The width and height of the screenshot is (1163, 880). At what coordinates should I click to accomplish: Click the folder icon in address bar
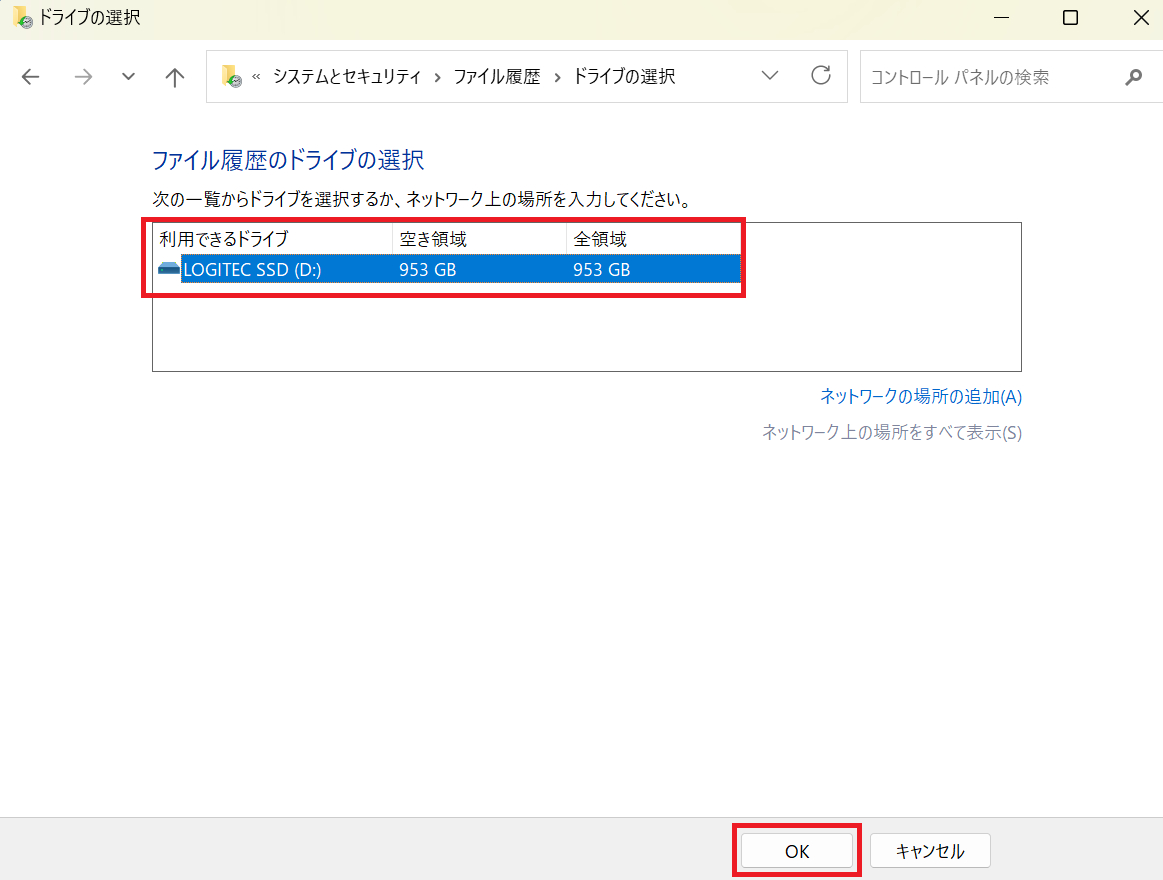coord(232,77)
